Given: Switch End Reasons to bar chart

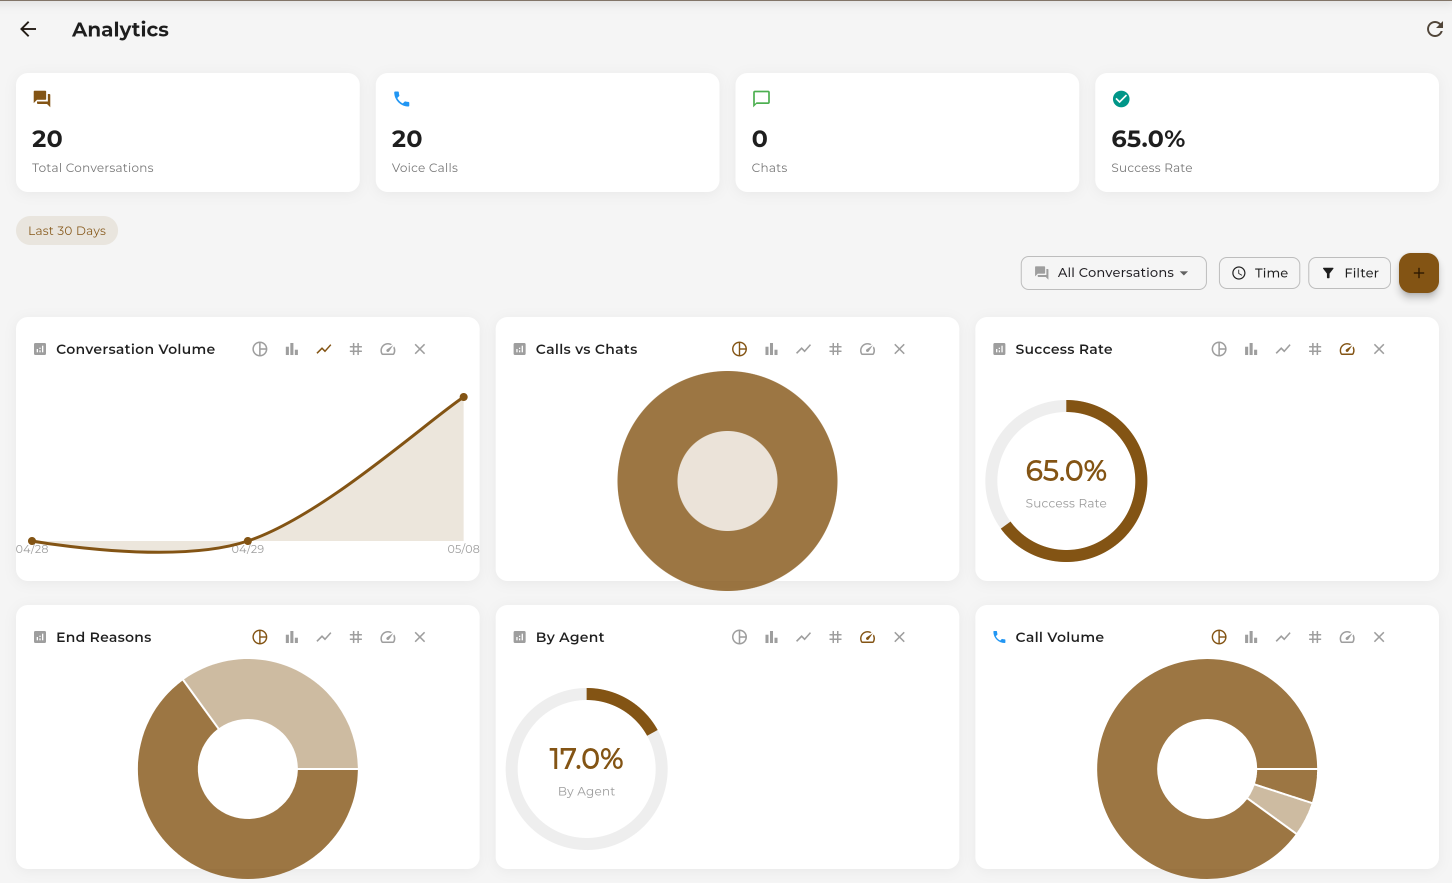Looking at the screenshot, I should (292, 637).
